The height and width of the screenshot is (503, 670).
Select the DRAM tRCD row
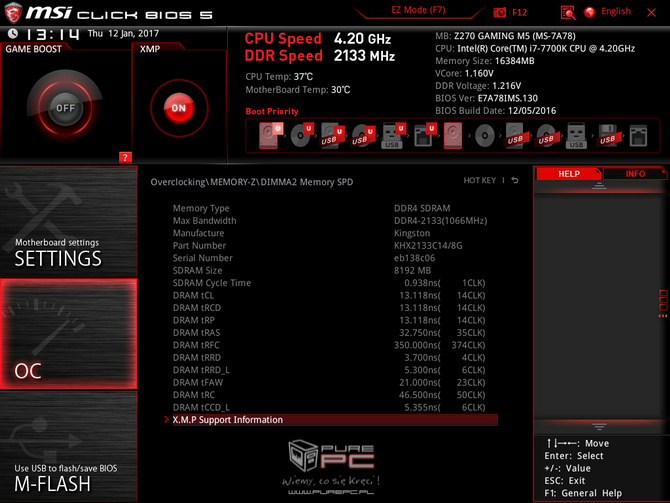pos(335,308)
